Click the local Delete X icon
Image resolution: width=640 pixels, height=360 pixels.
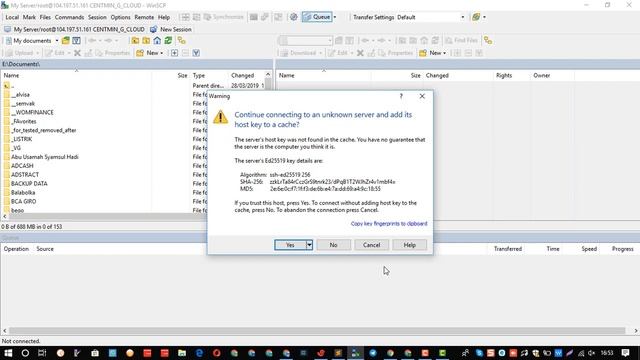point(77,53)
